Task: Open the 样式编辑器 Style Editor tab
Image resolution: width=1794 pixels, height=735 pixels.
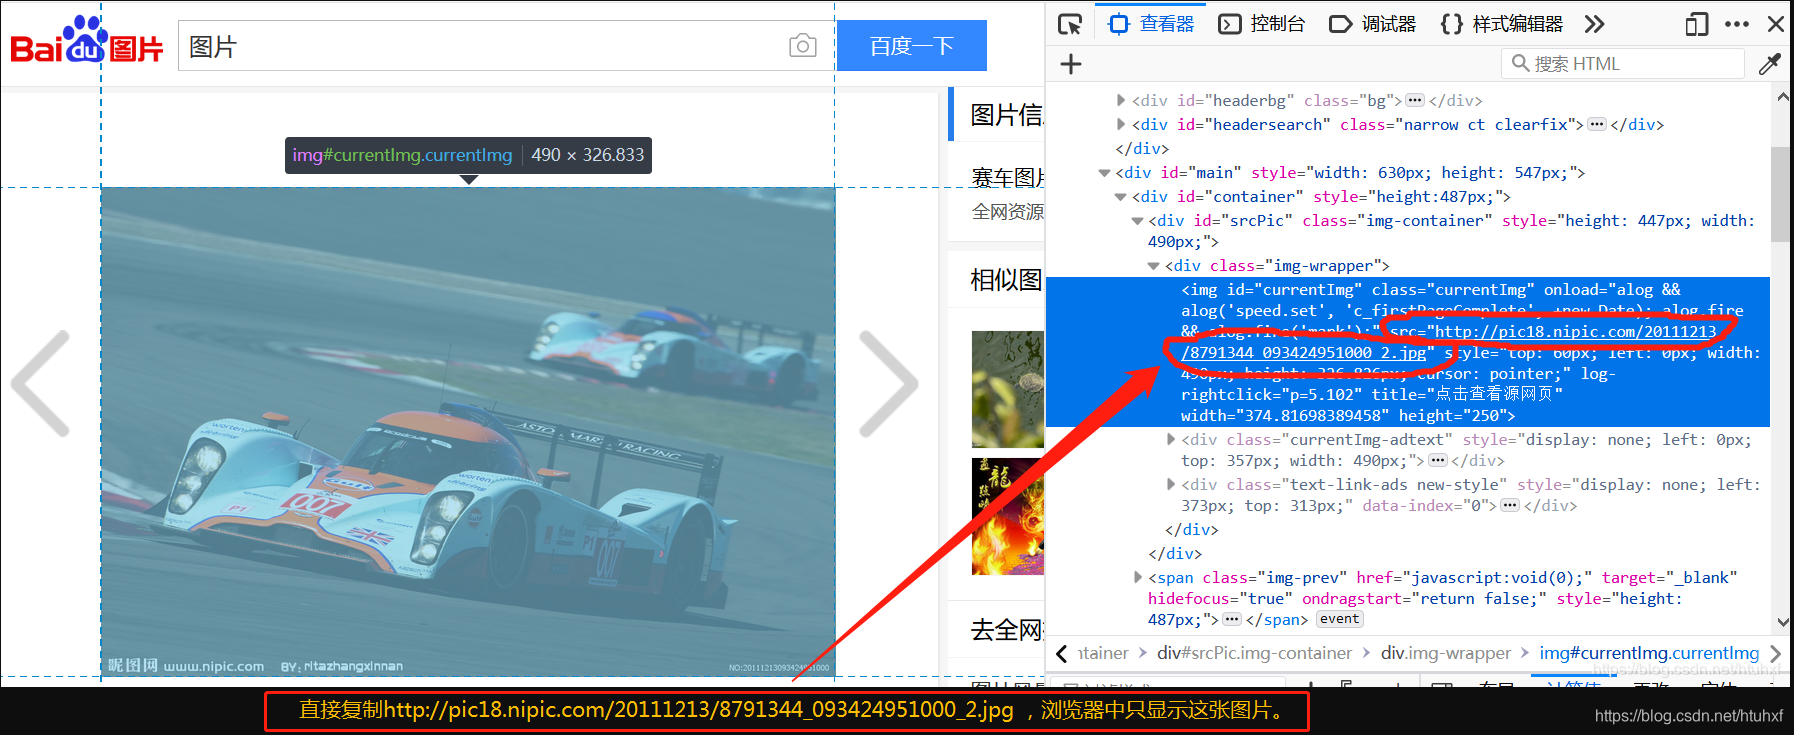Action: tap(1502, 24)
